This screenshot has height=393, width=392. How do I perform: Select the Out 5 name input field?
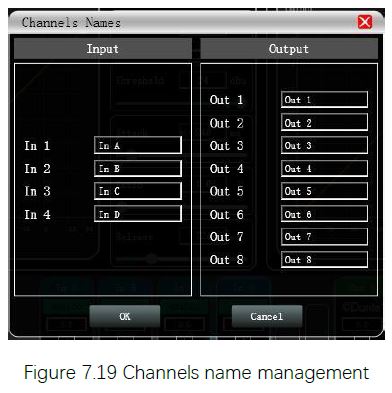324,191
